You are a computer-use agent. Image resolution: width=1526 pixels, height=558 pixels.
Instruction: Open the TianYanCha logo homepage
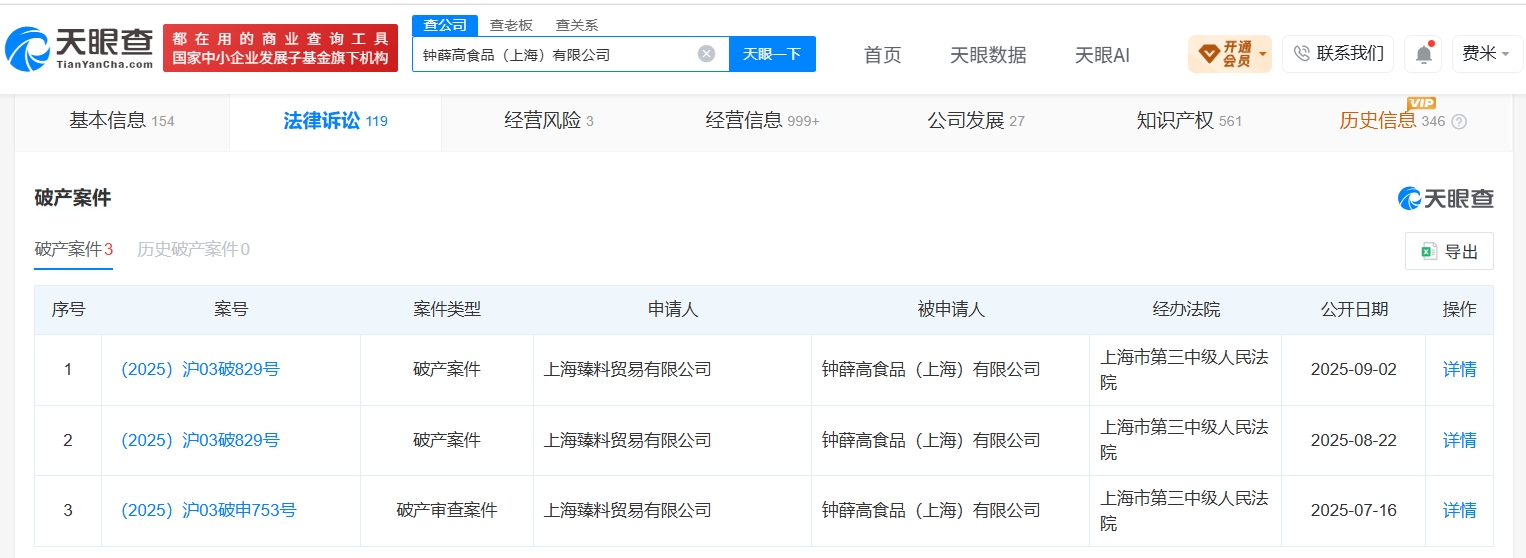[x=80, y=47]
